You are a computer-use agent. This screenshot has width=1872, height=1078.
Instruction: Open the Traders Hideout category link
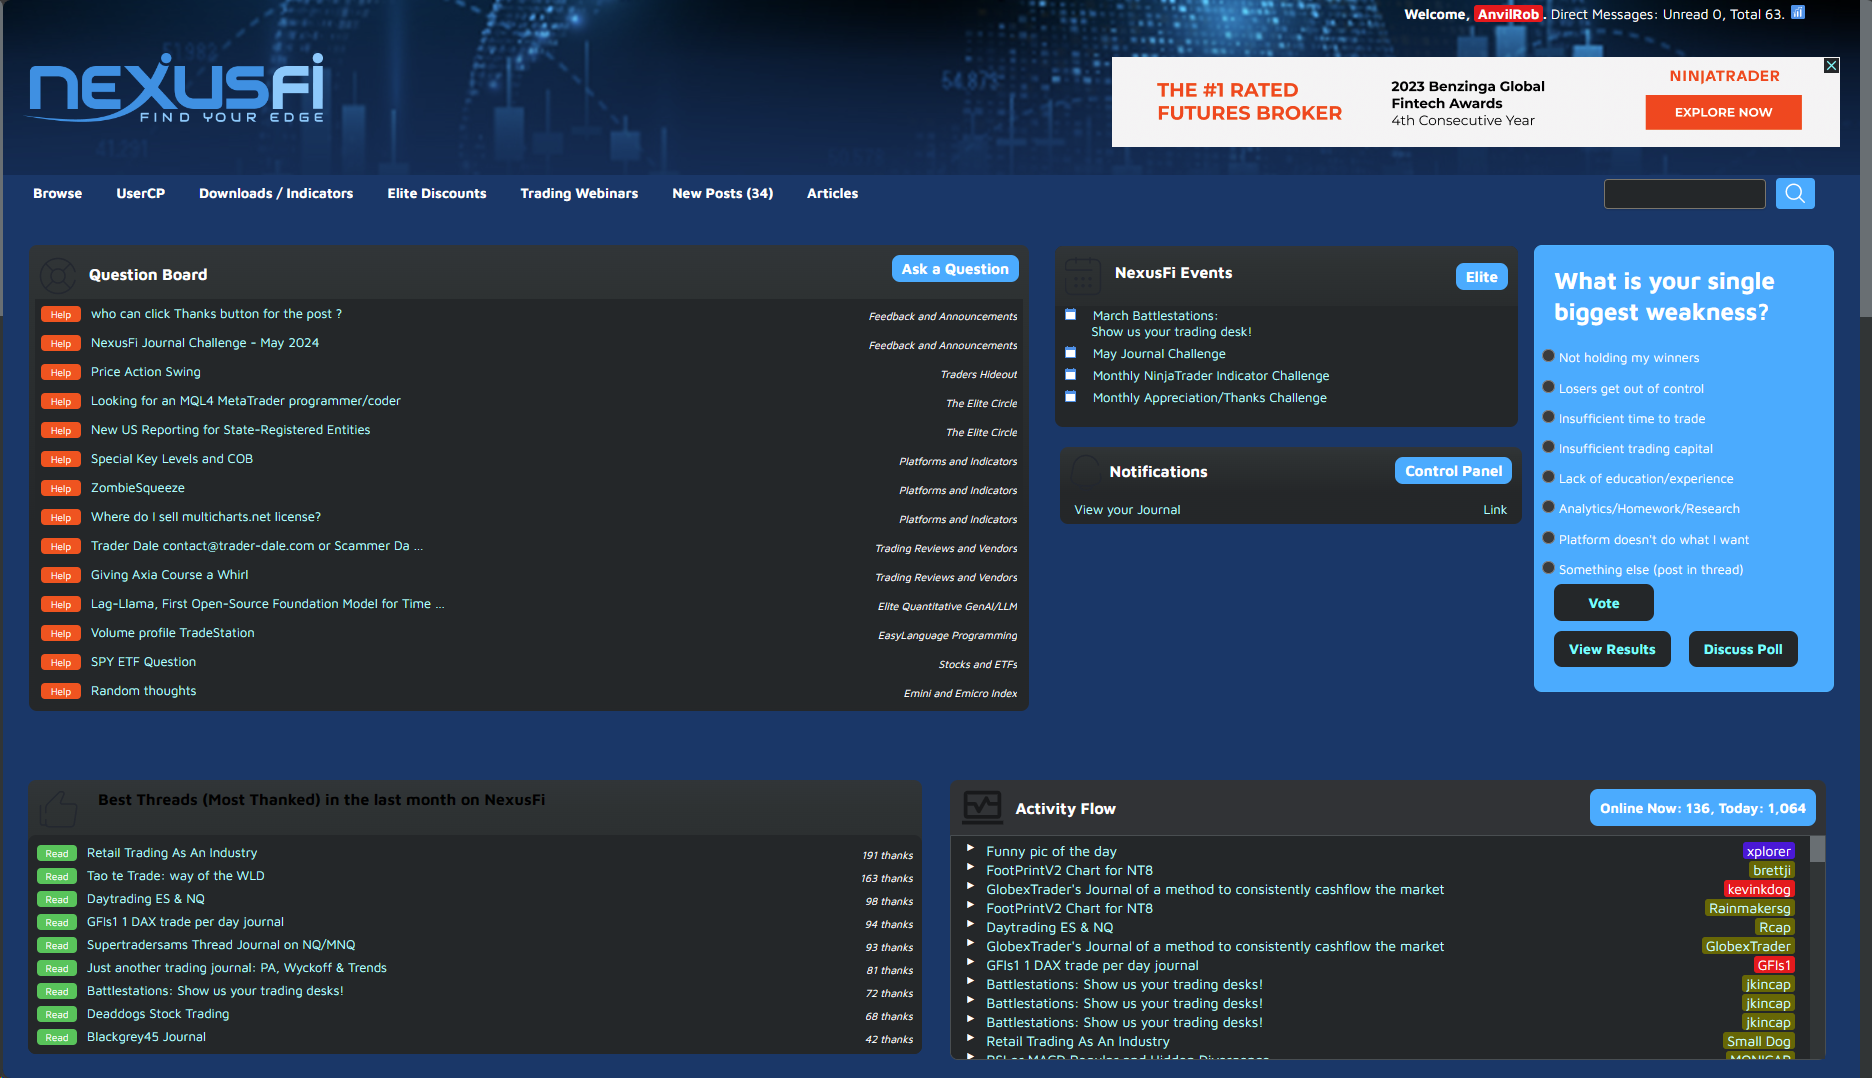point(979,374)
